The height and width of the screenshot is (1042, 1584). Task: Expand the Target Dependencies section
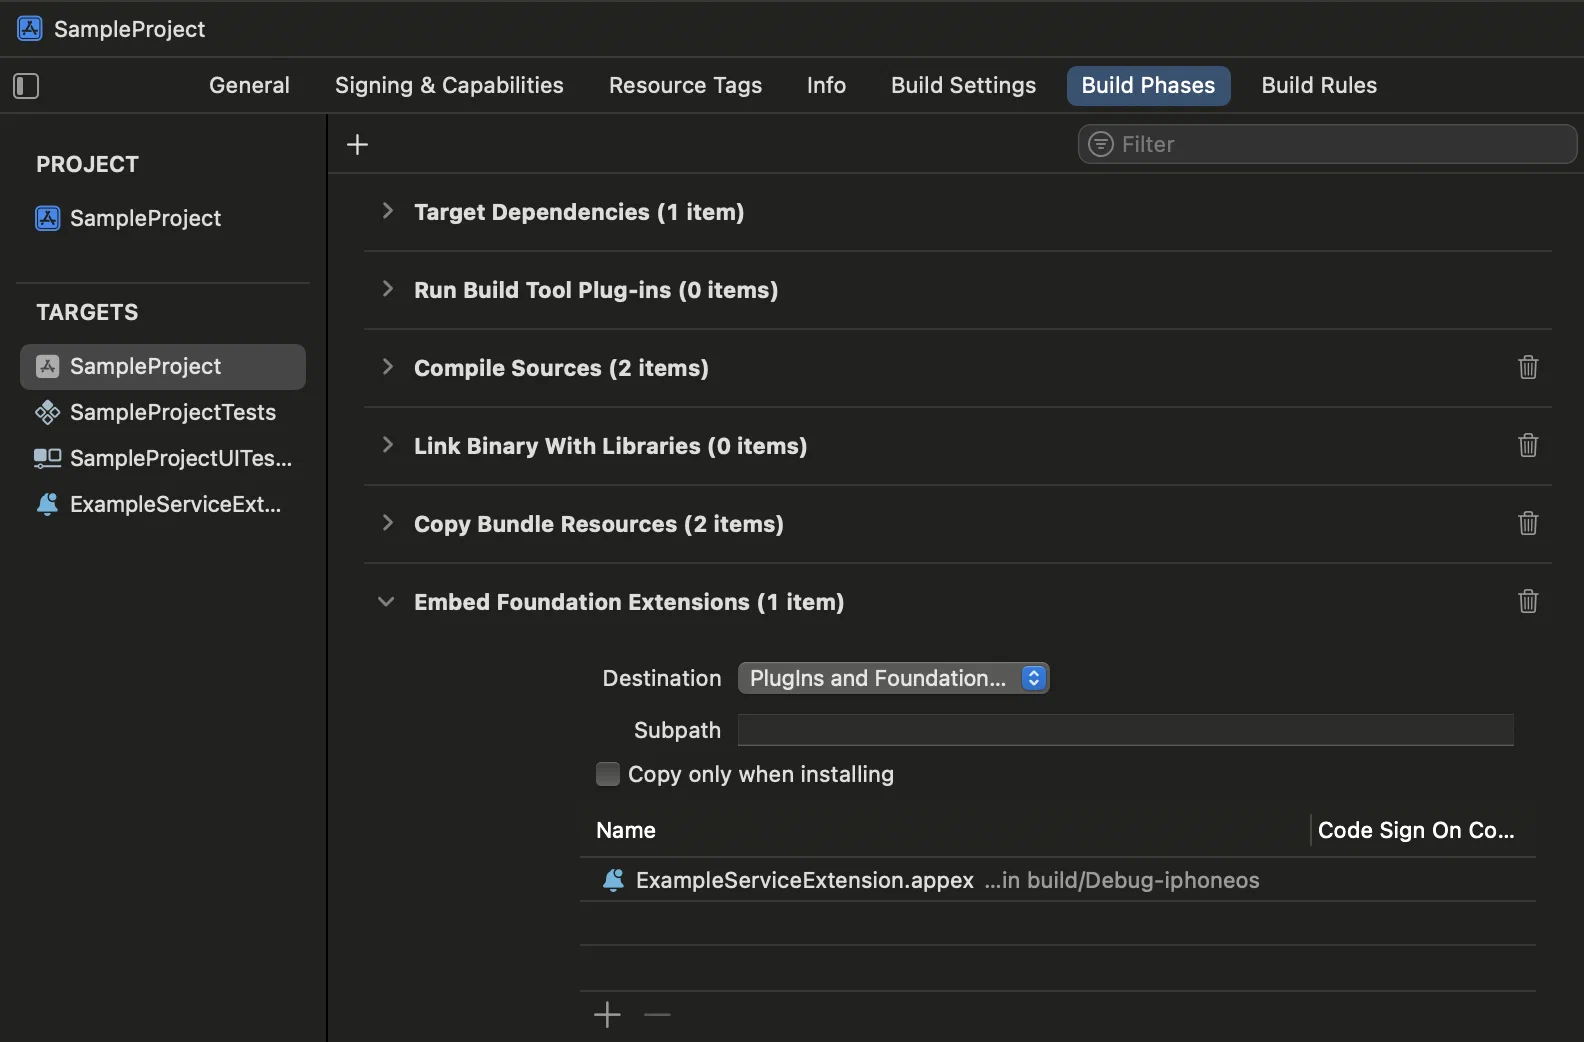tap(387, 211)
